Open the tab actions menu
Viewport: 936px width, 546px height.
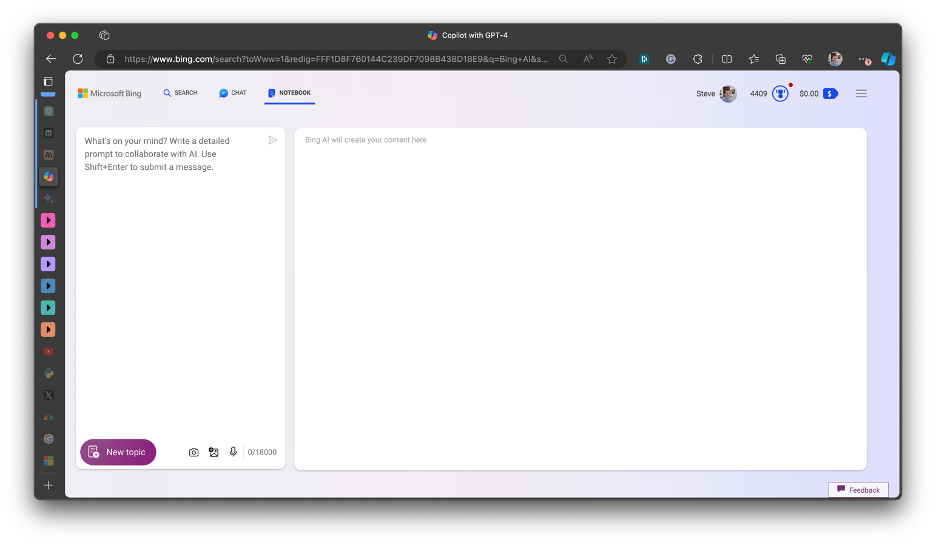(48, 81)
